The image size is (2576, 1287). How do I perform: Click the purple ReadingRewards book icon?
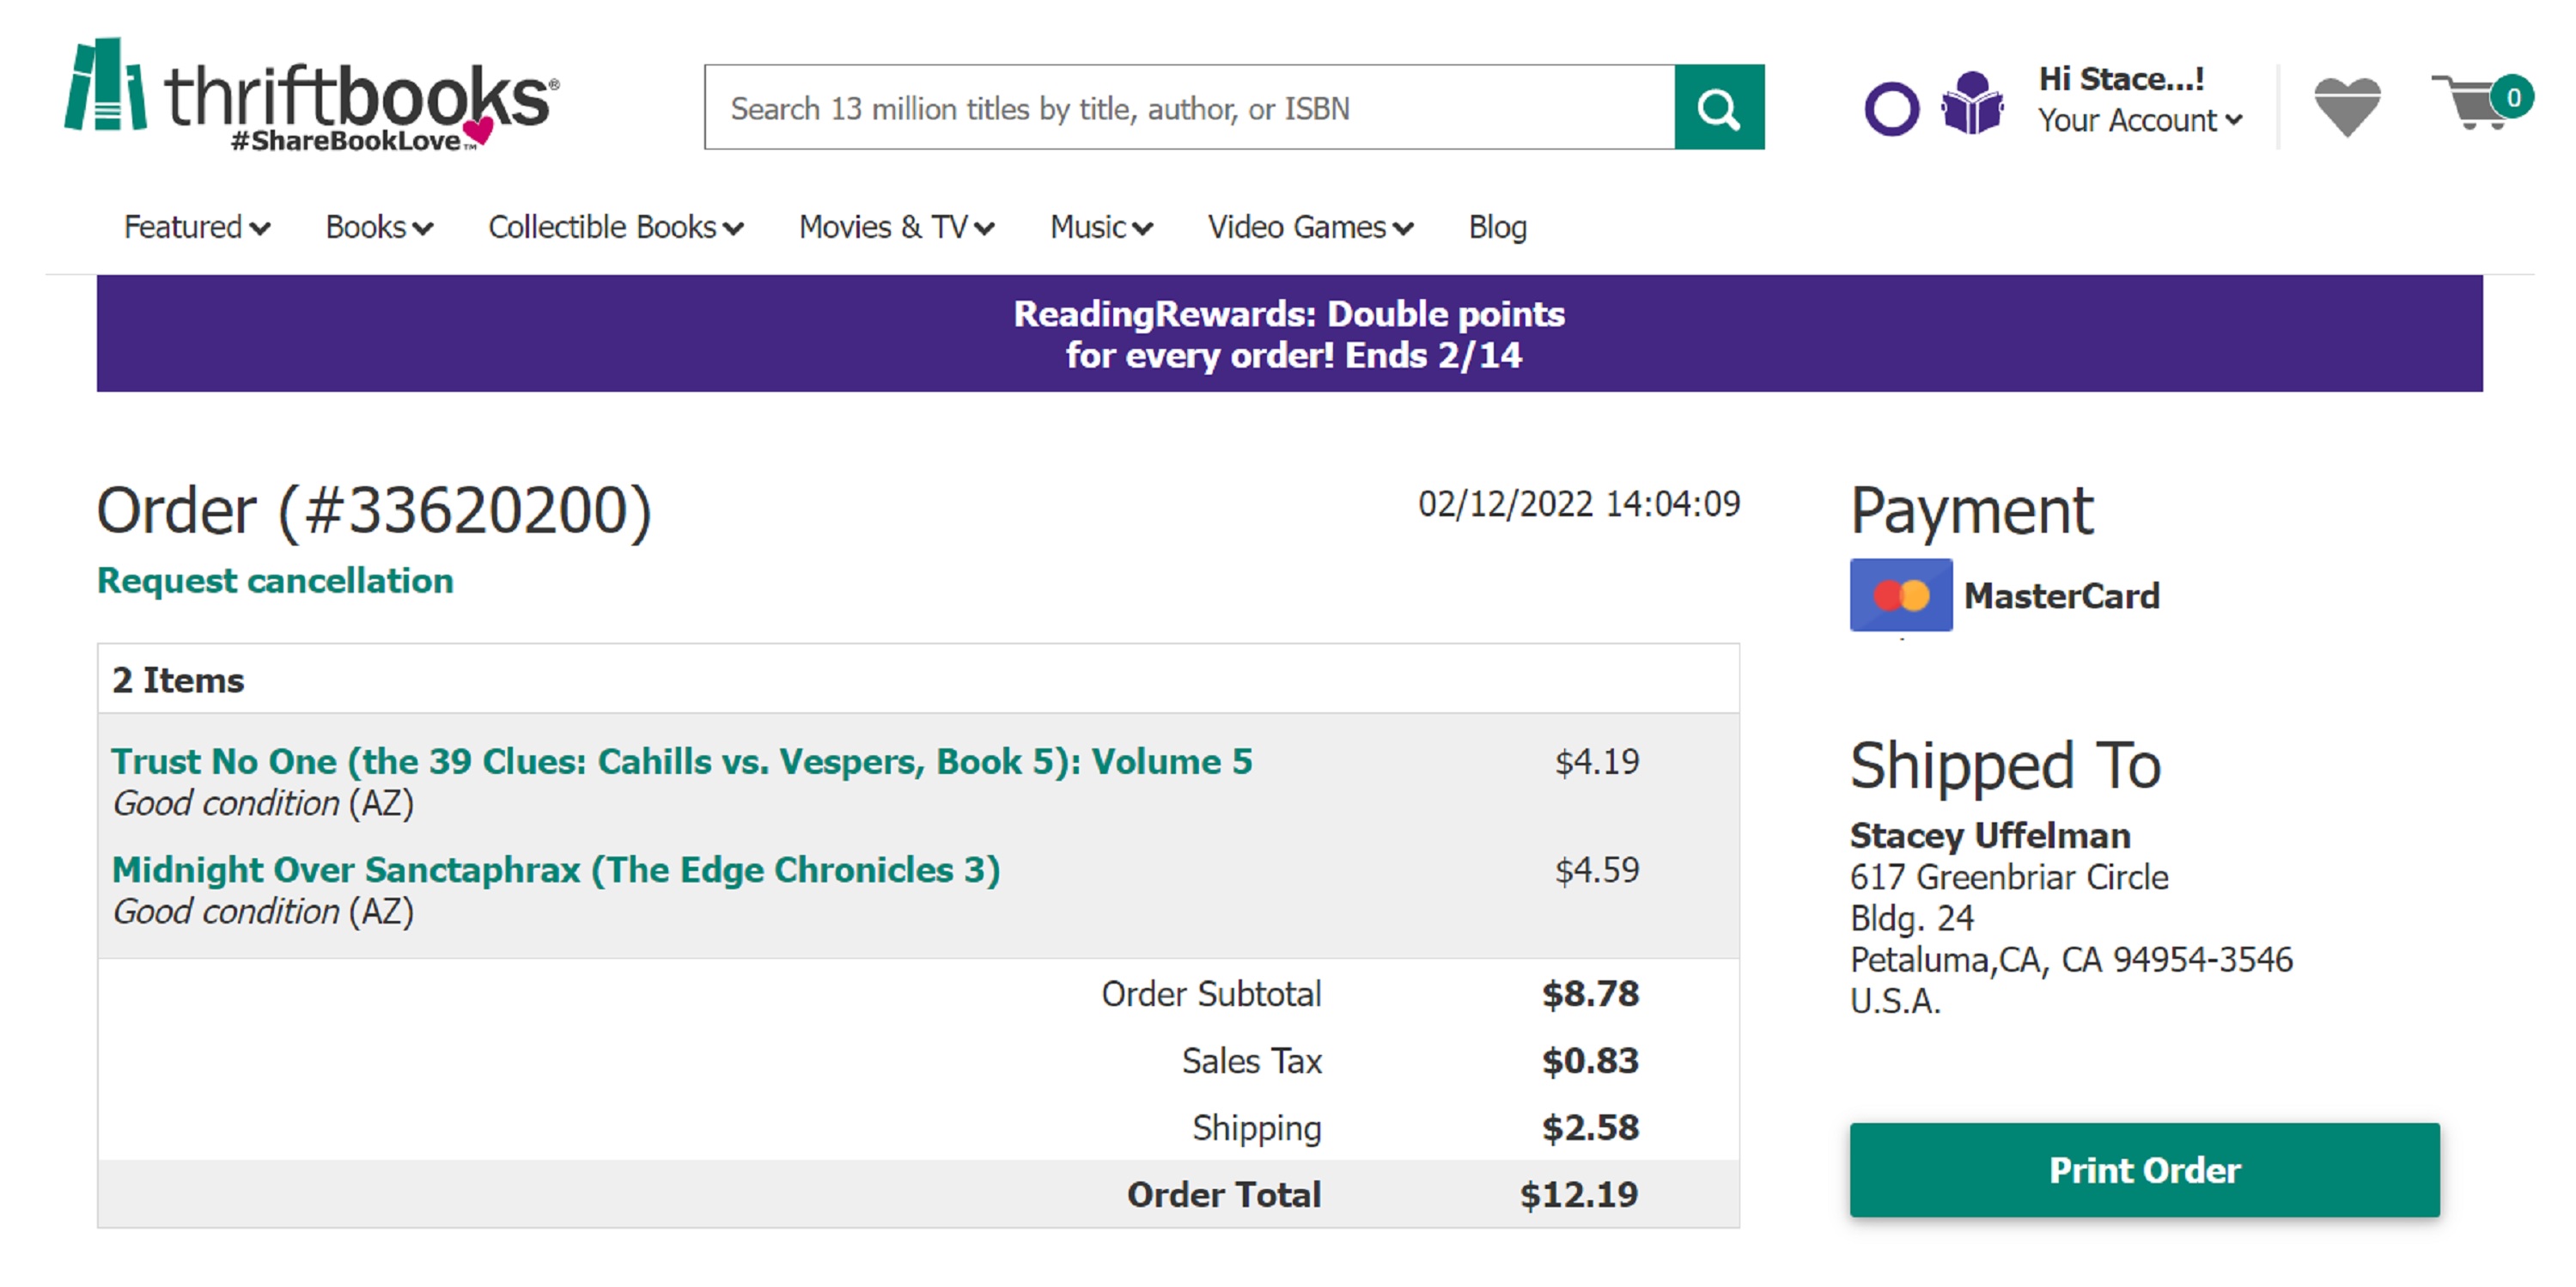1972,103
